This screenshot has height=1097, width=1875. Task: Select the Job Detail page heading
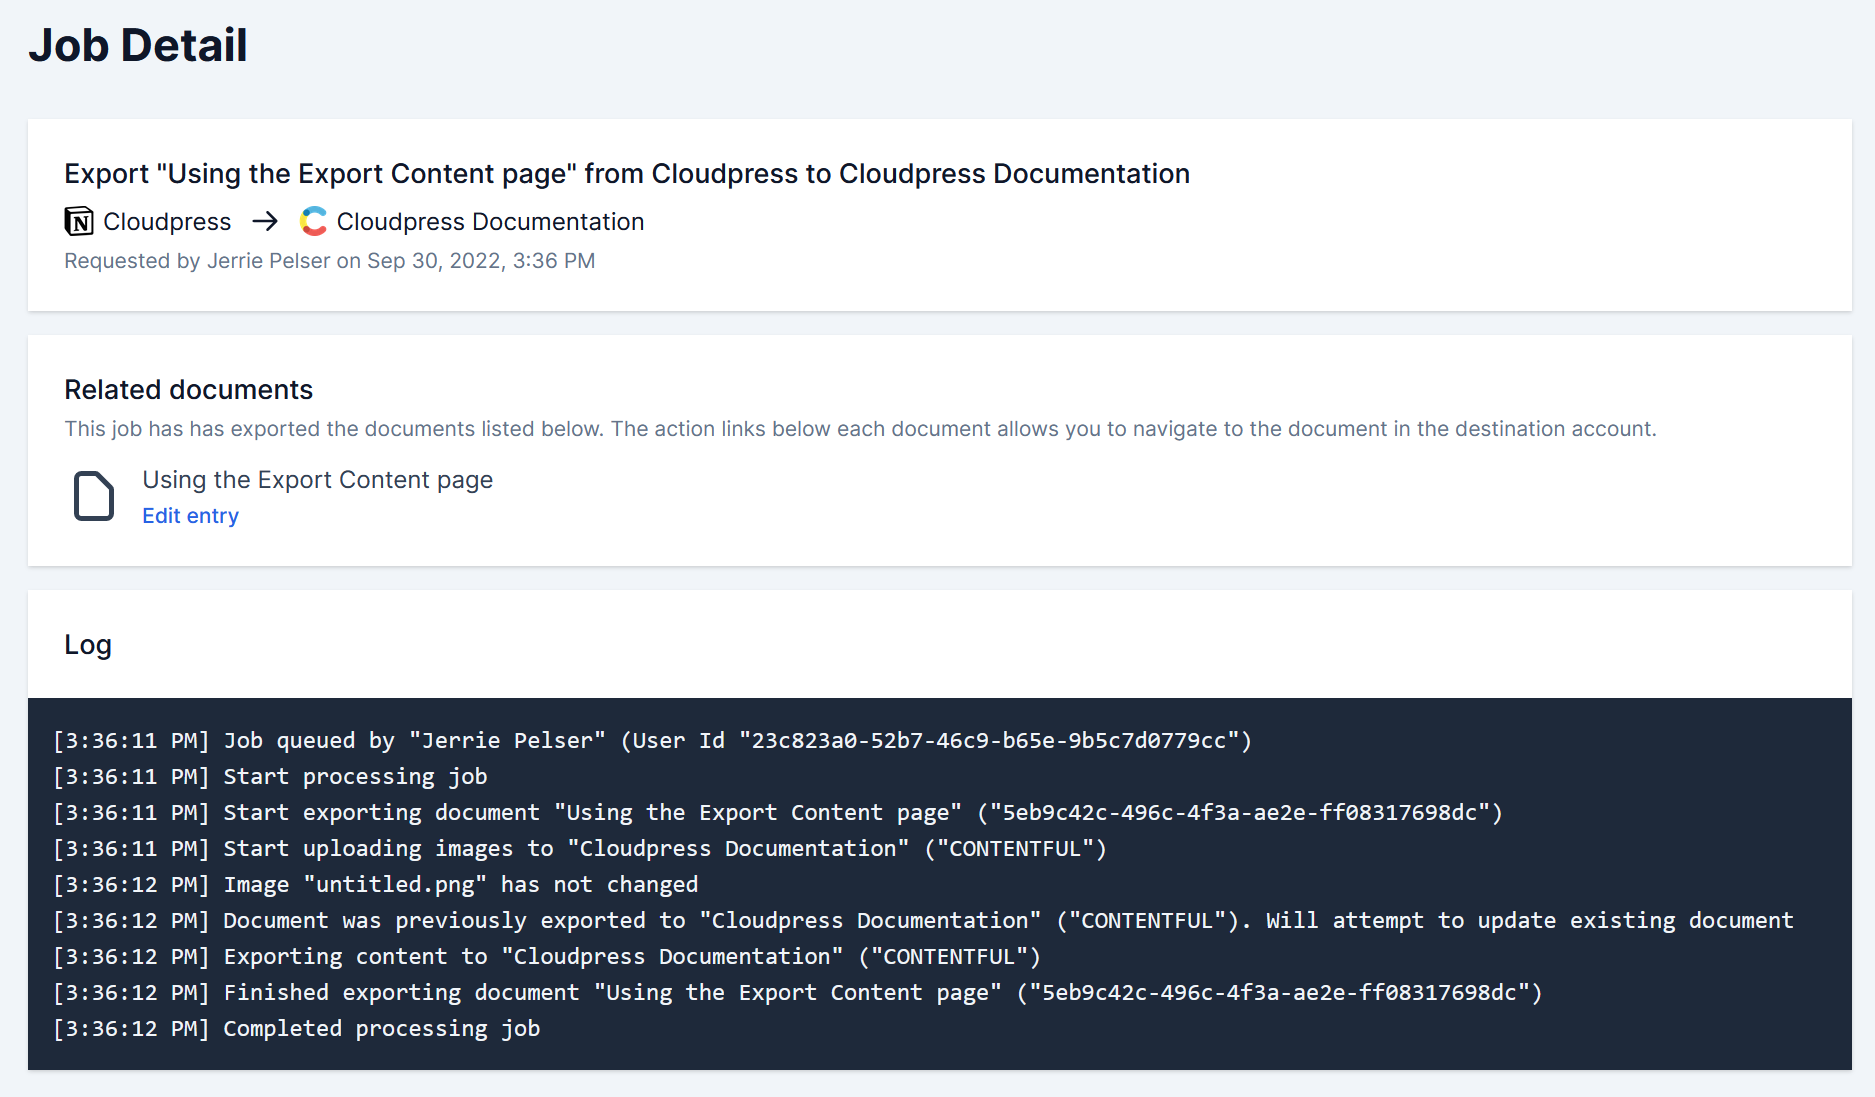tap(138, 45)
